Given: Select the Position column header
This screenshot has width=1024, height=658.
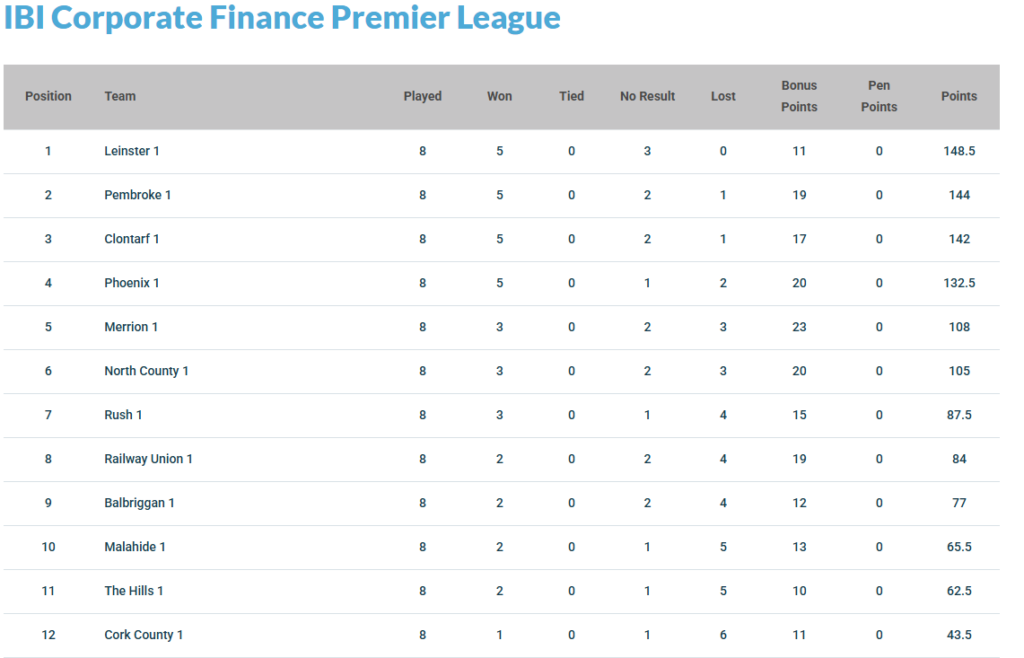Looking at the screenshot, I should pyautogui.click(x=48, y=96).
